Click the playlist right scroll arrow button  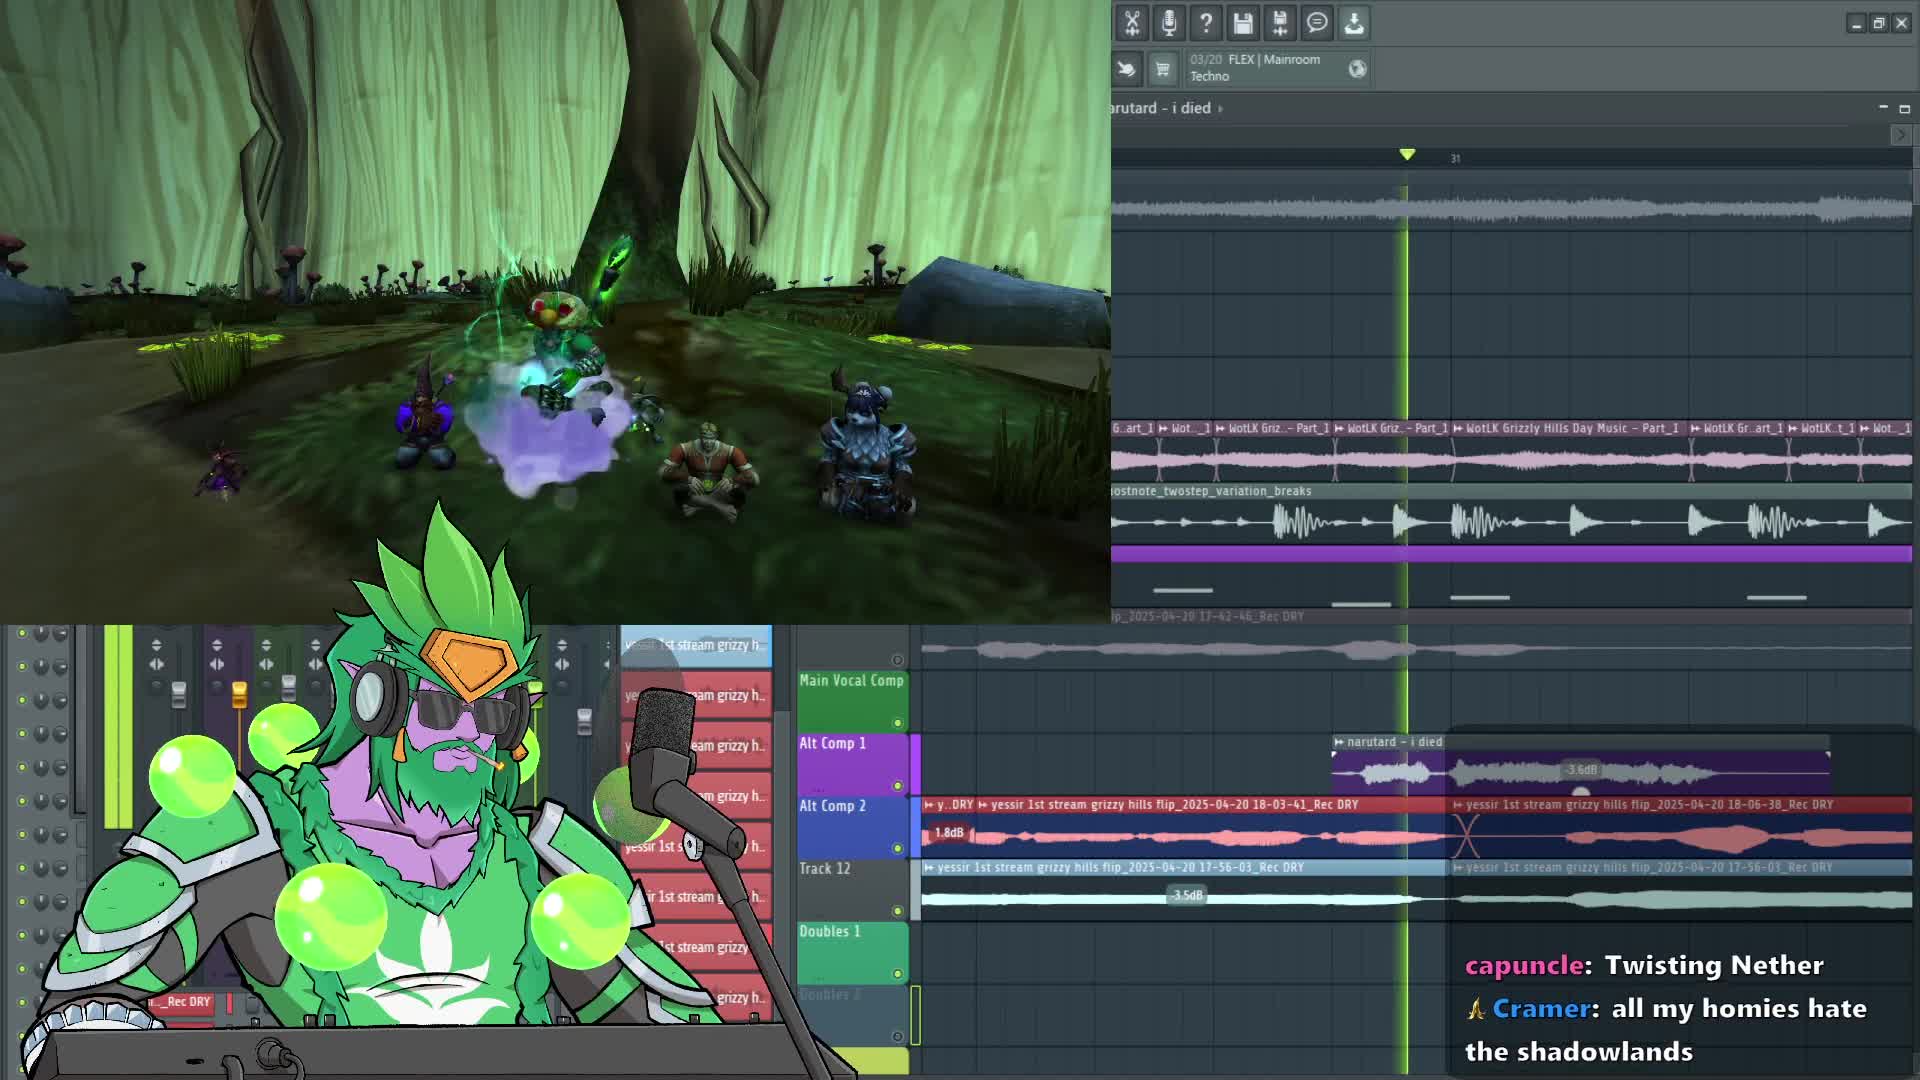pyautogui.click(x=1900, y=134)
